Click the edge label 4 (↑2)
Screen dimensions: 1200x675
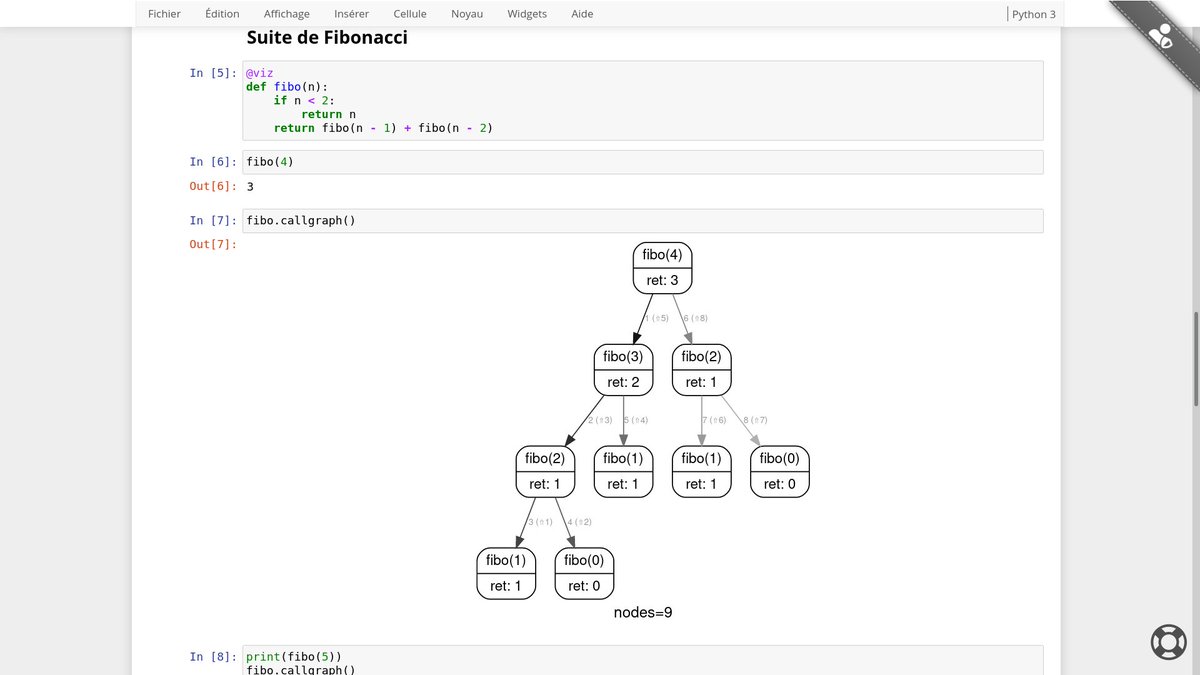pos(580,522)
